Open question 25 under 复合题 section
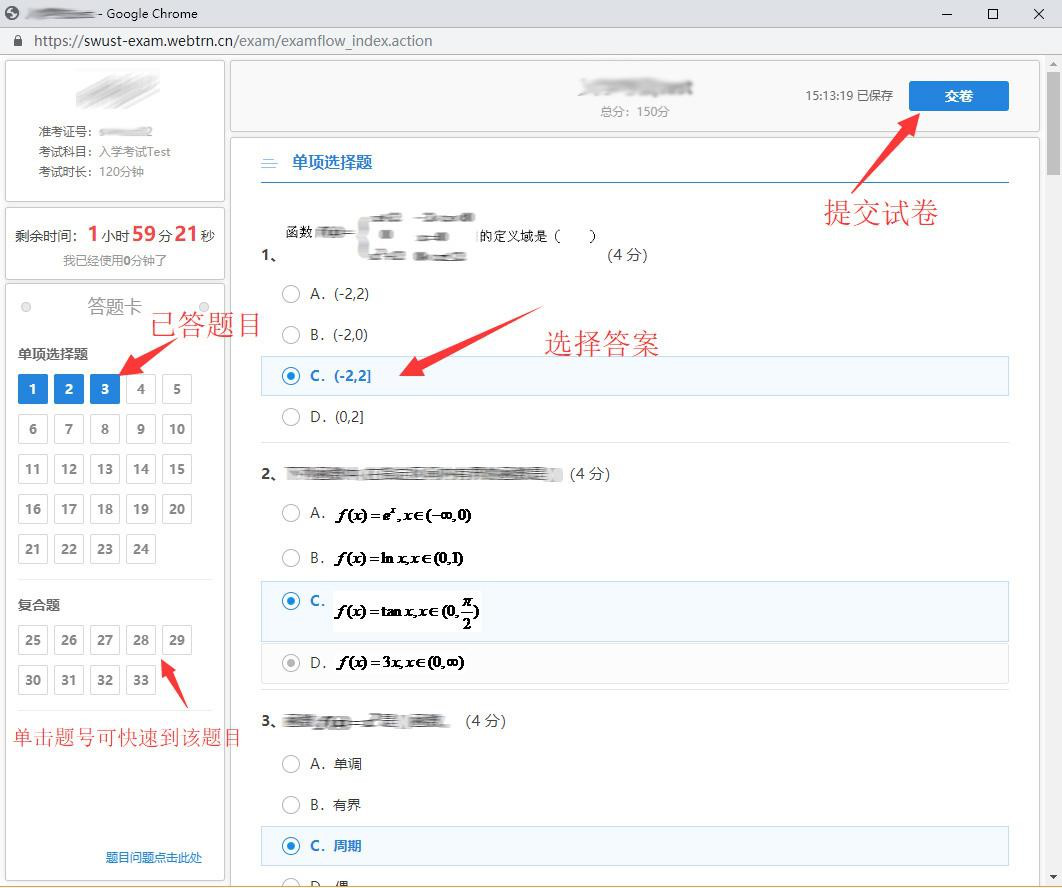This screenshot has width=1062, height=888. 32,640
